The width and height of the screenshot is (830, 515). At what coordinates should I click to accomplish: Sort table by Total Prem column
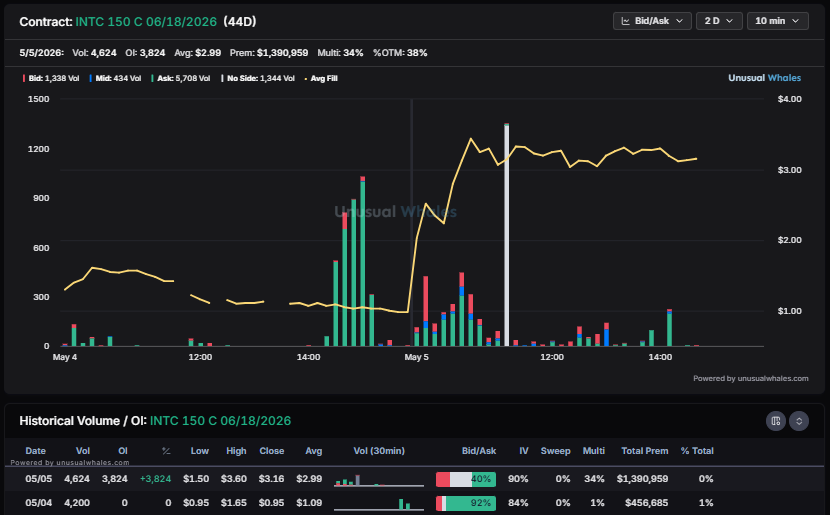point(644,451)
